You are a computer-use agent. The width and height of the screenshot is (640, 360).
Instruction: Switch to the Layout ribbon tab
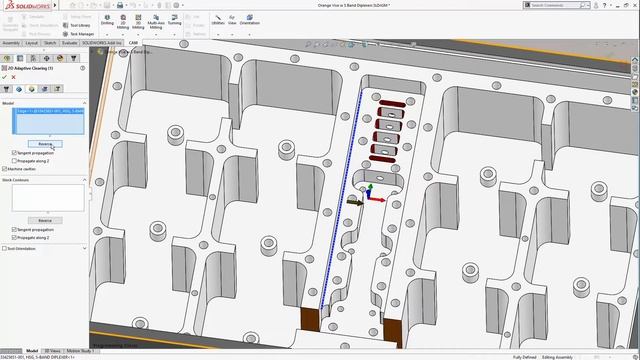[31, 43]
